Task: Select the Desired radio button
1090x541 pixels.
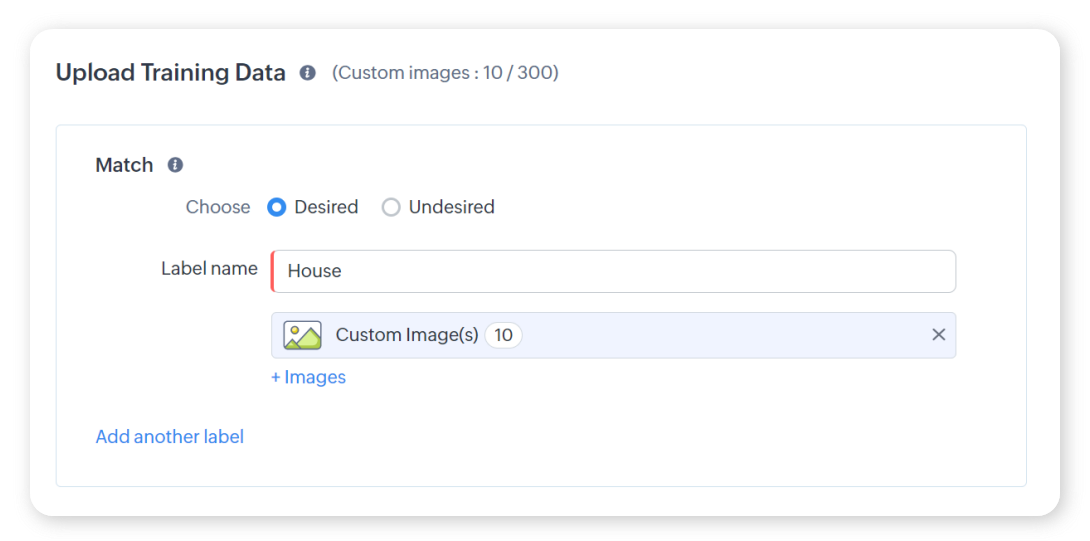Action: tap(277, 207)
